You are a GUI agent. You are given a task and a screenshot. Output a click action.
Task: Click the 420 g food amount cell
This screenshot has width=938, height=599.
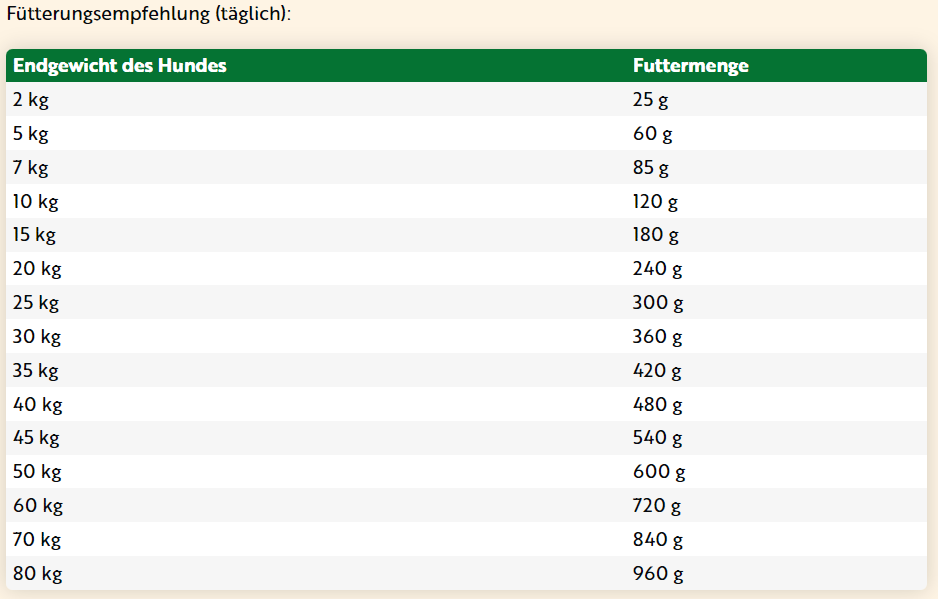657,371
